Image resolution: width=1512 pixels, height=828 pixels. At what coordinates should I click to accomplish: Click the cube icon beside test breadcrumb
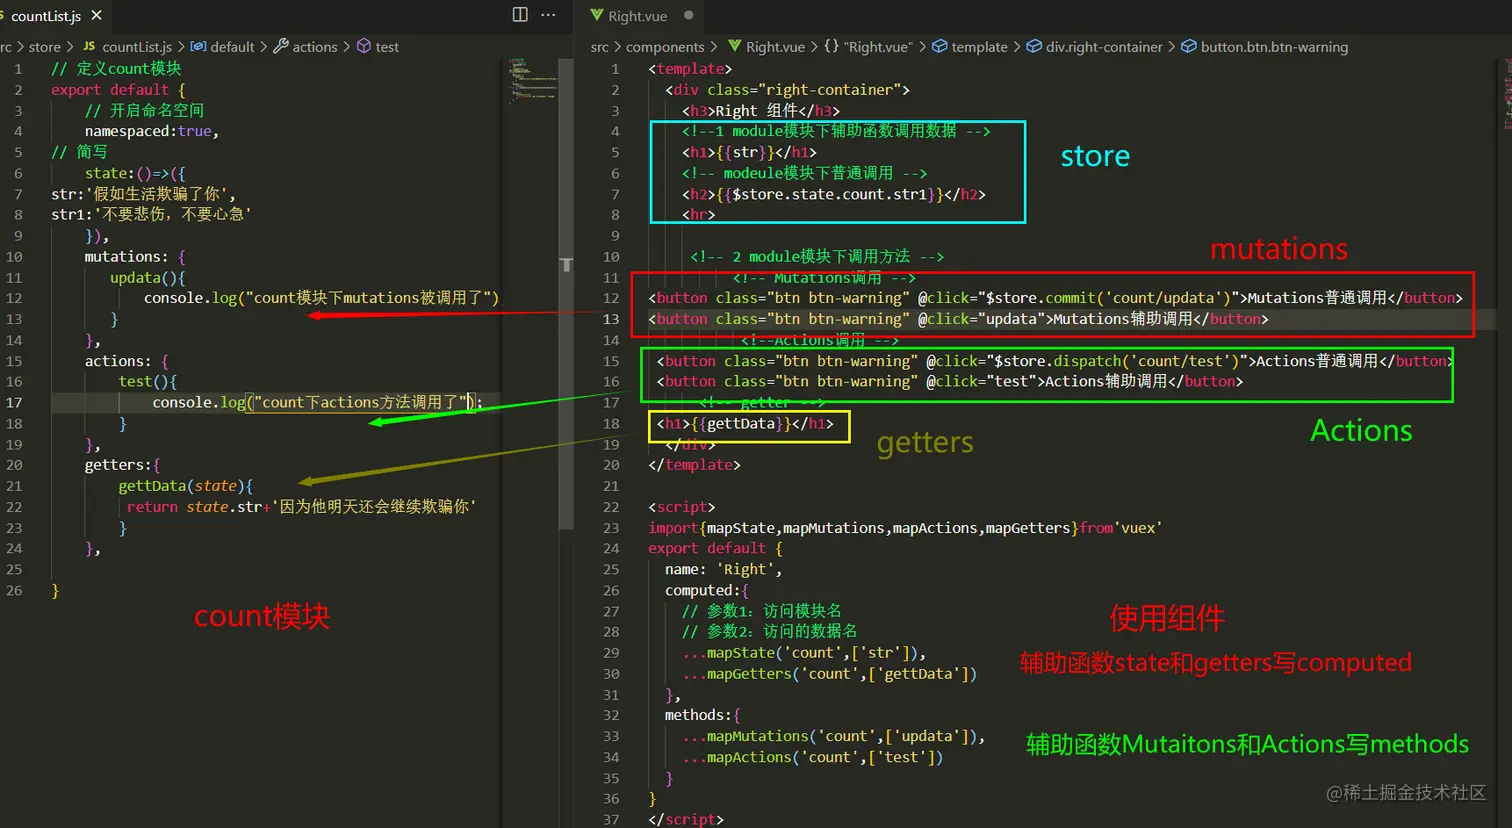364,46
